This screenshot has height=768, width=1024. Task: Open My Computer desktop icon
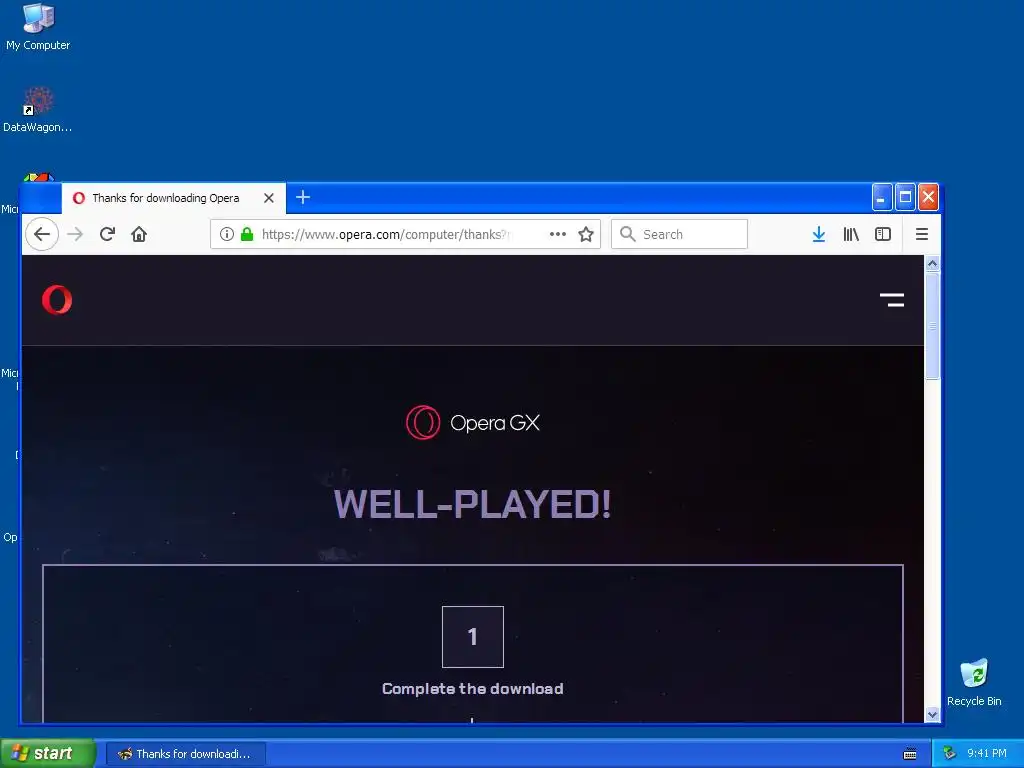[38, 27]
